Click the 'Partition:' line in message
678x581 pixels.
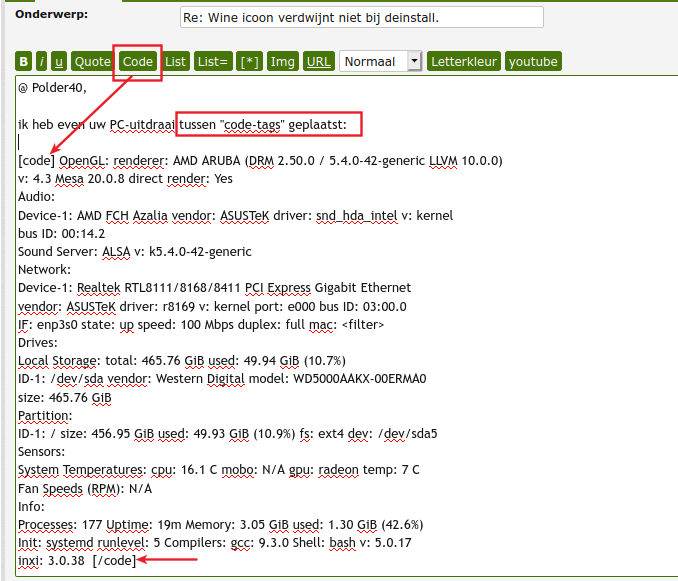[x=45, y=415]
